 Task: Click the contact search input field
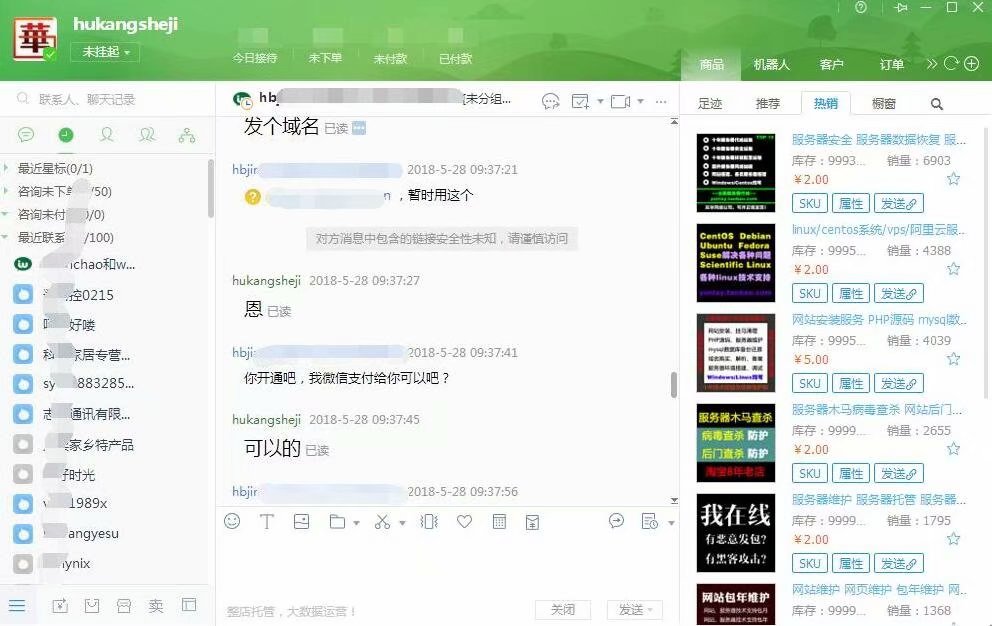click(108, 99)
